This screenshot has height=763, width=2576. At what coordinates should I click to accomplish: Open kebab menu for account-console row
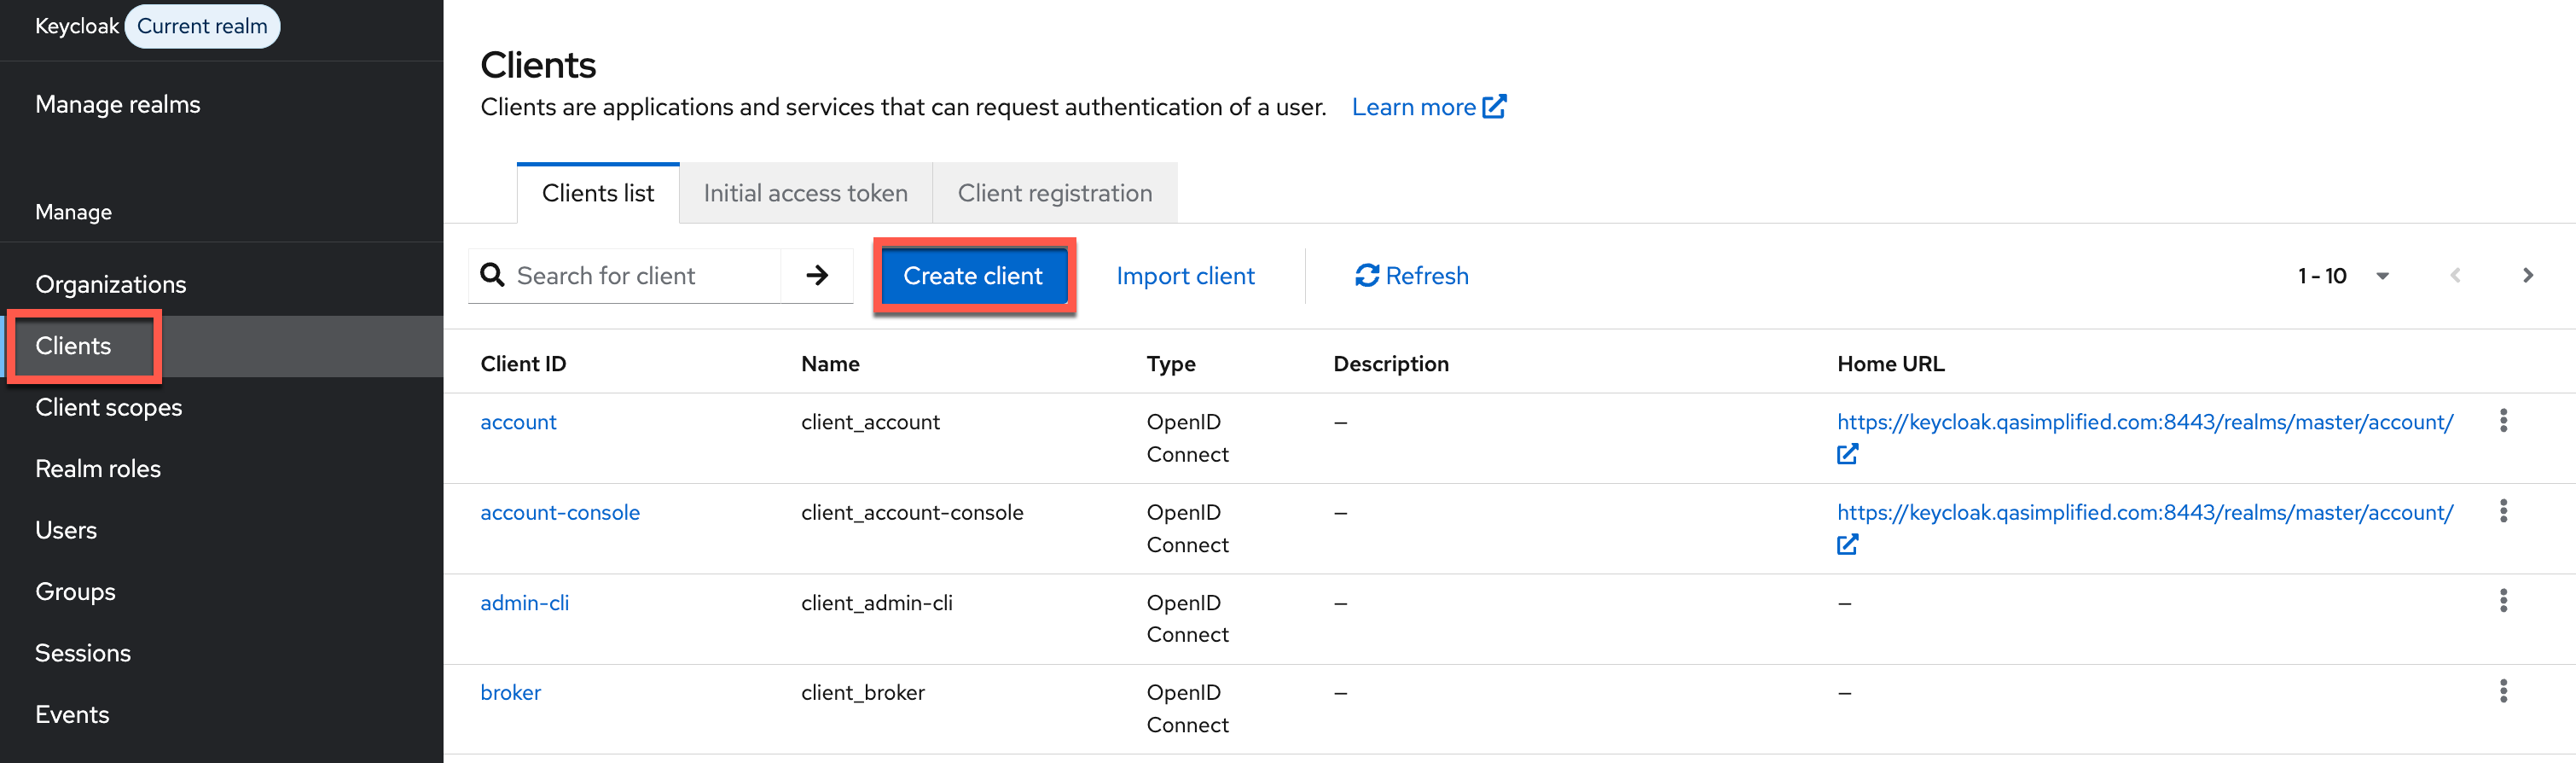tap(2502, 511)
